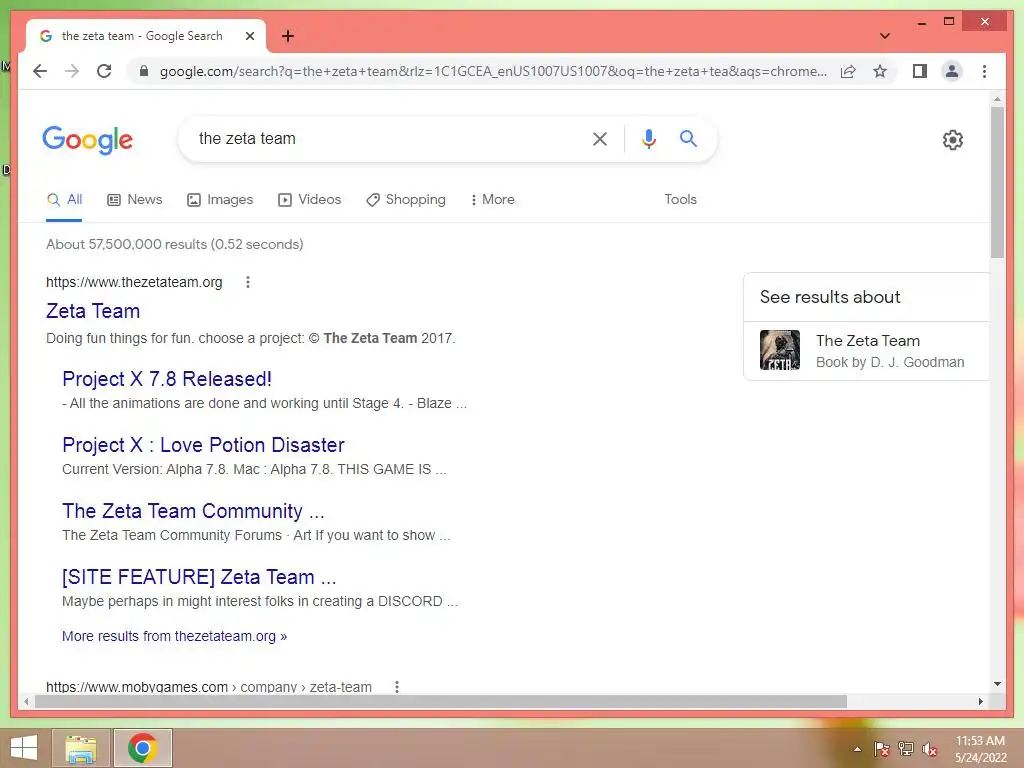This screenshot has width=1024, height=768.
Task: Open The Zeta Team Community link
Action: point(193,511)
